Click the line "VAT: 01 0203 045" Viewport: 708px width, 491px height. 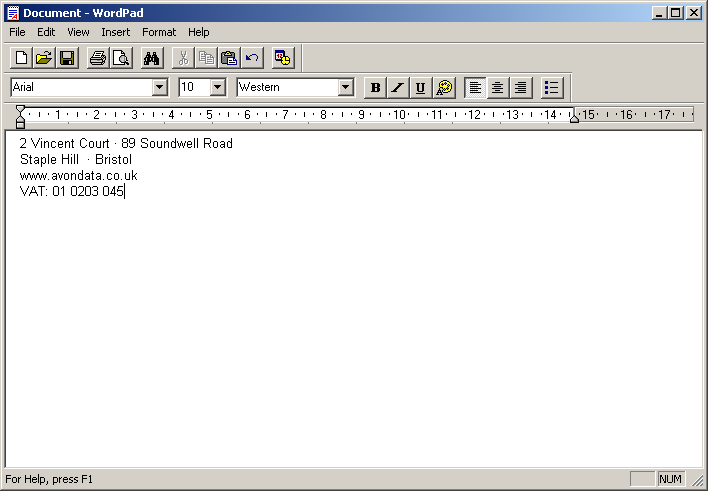point(72,192)
